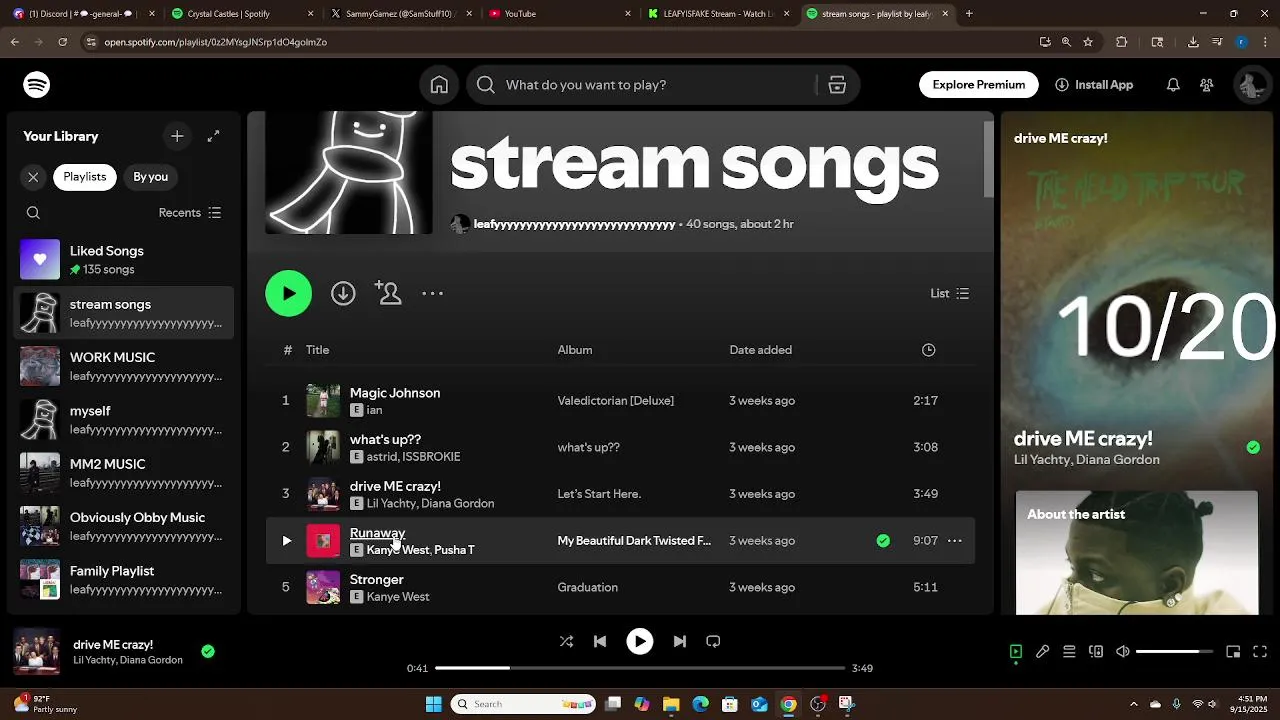
Task: Download the stream songs playlist
Action: coord(343,293)
